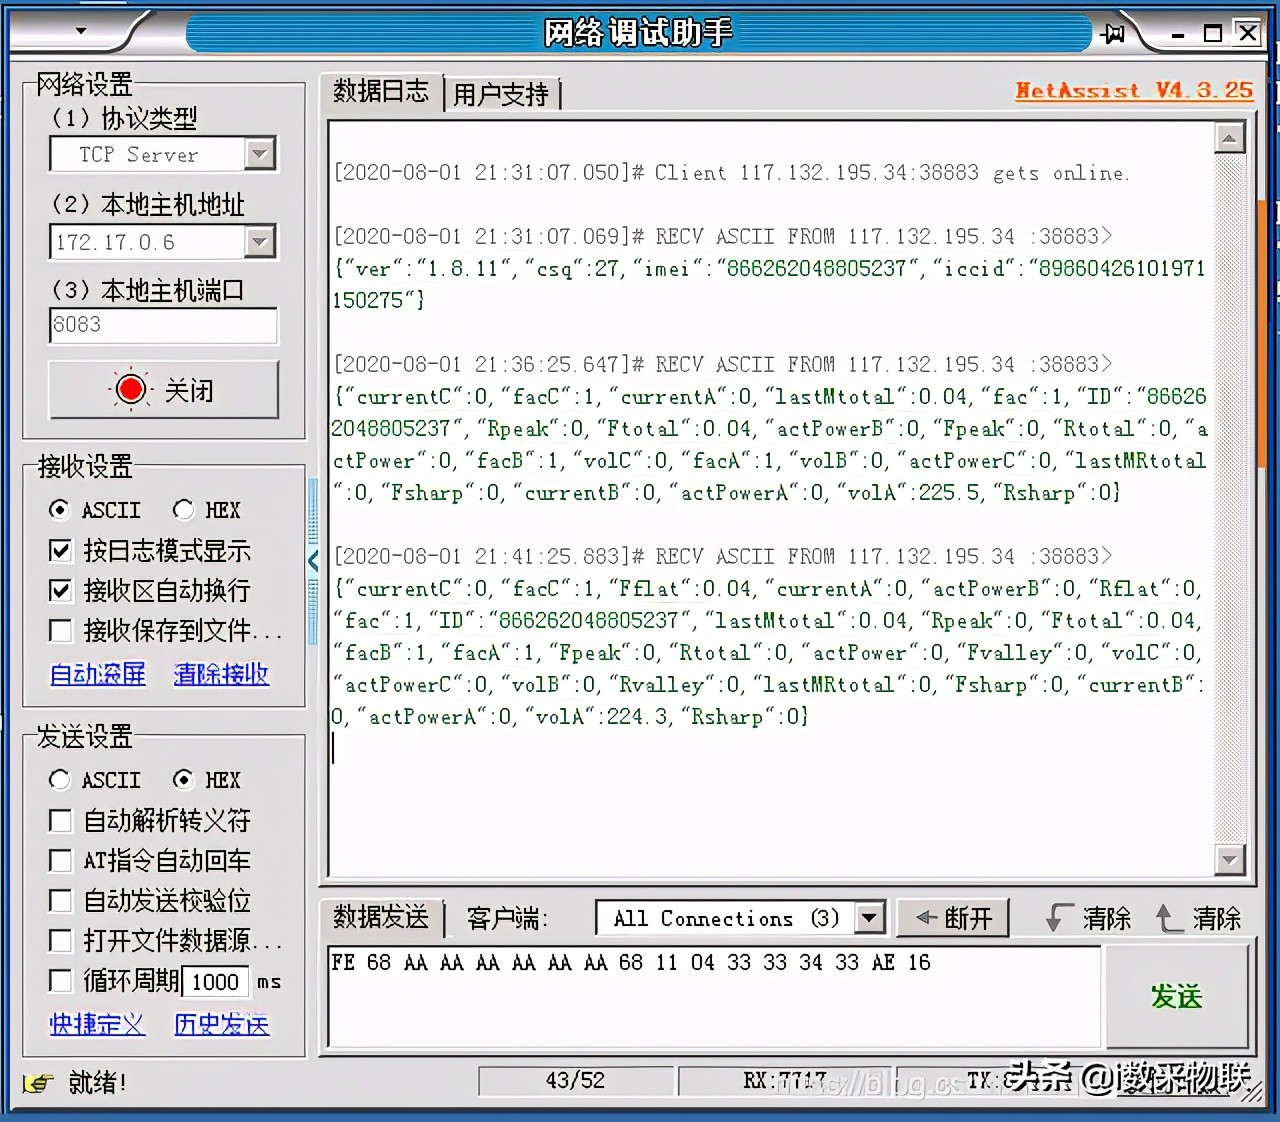Open the 数据发送 tab
The width and height of the screenshot is (1280, 1122).
coord(381,917)
